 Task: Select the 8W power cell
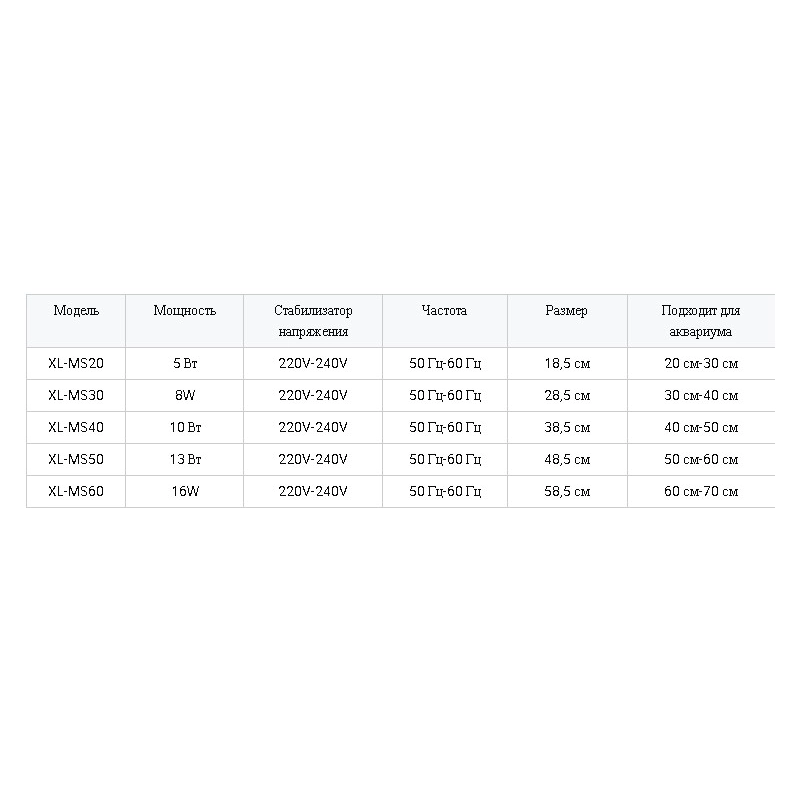click(x=185, y=395)
